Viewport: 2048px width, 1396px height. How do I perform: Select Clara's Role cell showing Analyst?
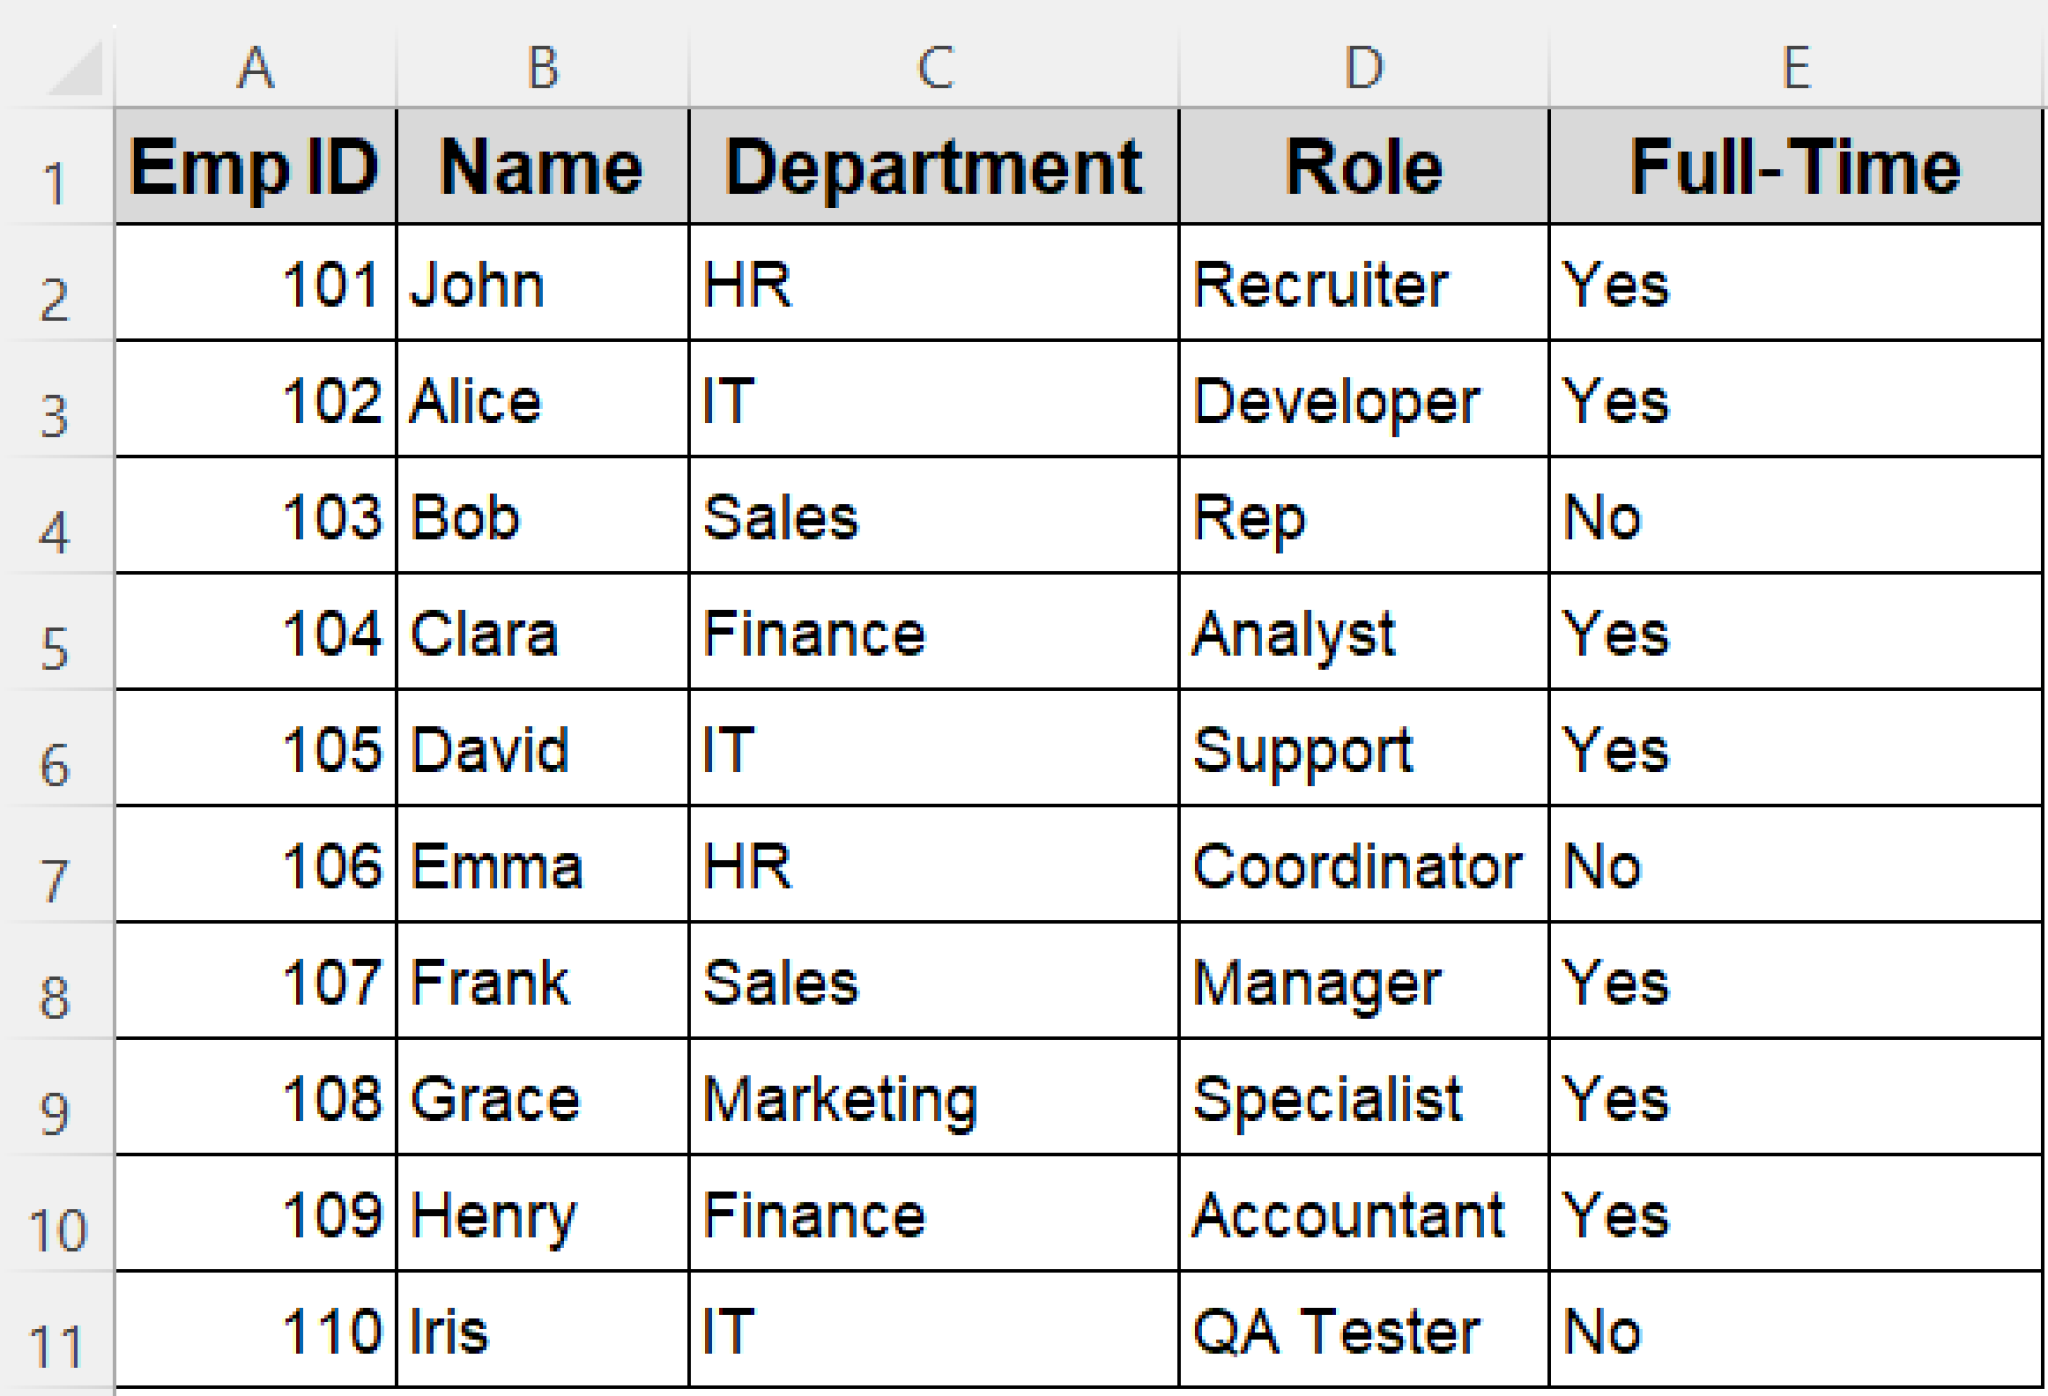(1360, 633)
